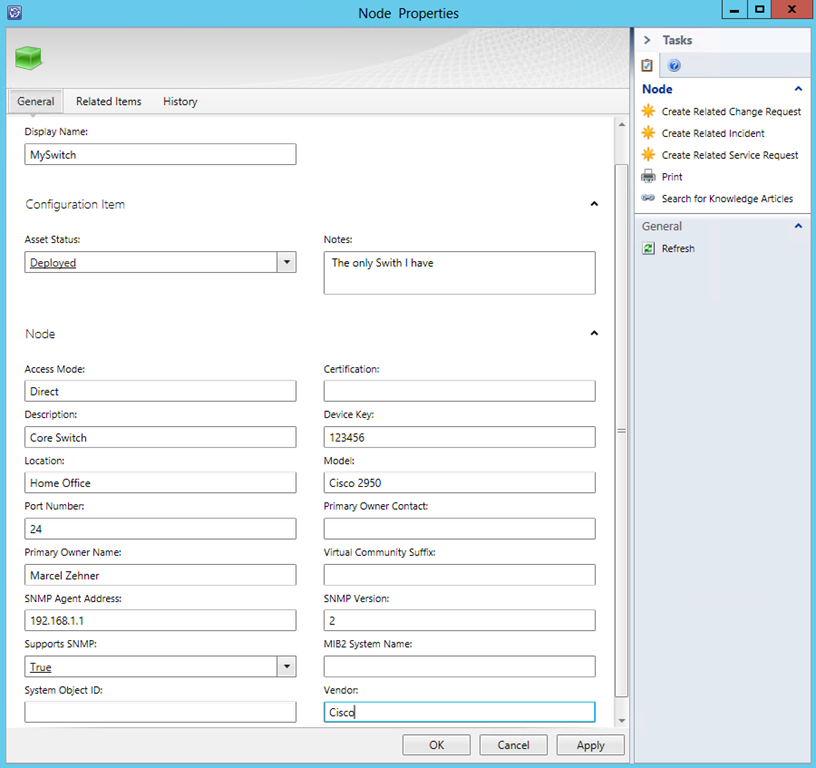Screen dimensions: 816x768
Task: Click the Create Related Change Request star icon
Action: pyautogui.click(x=649, y=111)
